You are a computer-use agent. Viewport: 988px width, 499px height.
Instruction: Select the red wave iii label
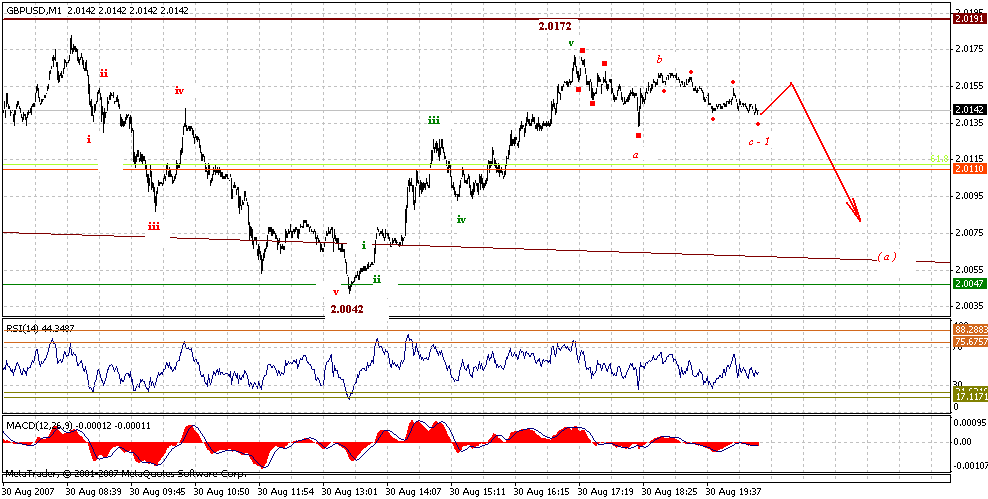pos(154,226)
